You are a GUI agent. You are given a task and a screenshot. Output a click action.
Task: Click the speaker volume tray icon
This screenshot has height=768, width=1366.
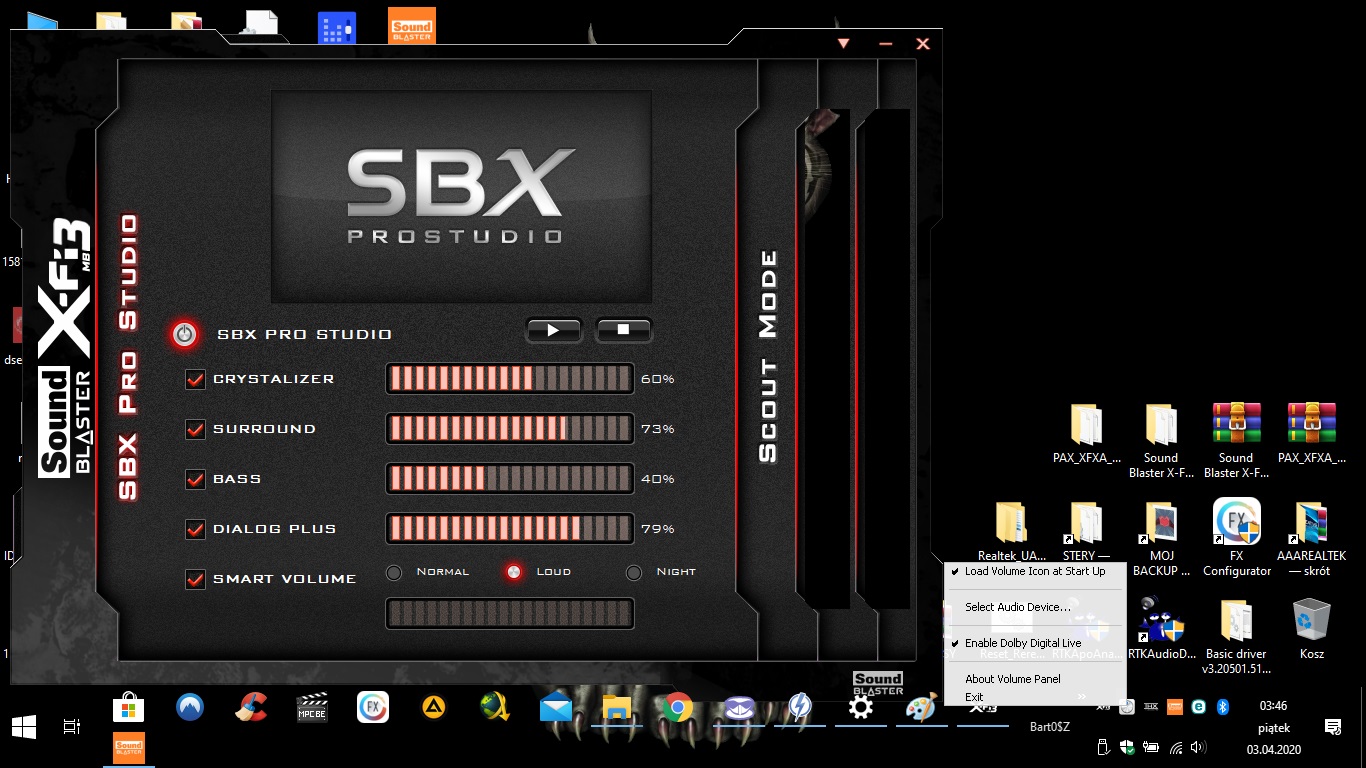[1199, 747]
